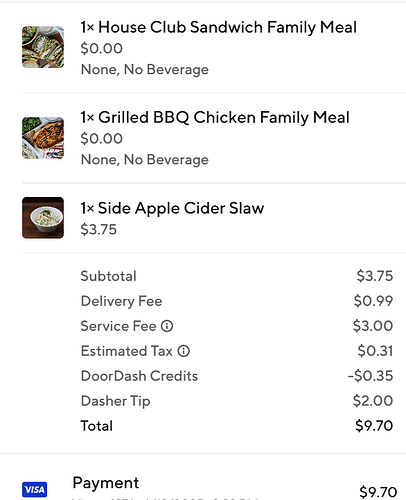This screenshot has width=406, height=500.
Task: Click the Delivery Fee amount $0.99
Action: tap(373, 301)
